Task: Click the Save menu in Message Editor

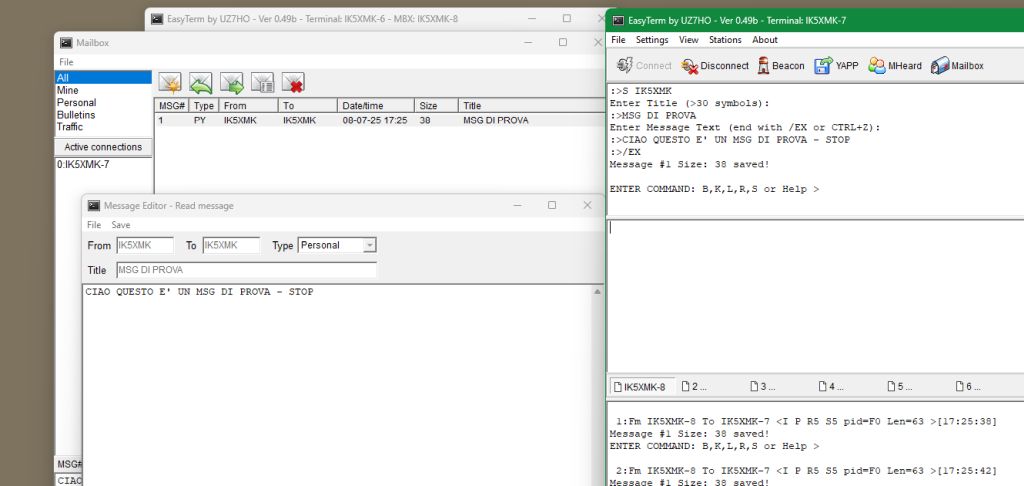Action: [121, 225]
